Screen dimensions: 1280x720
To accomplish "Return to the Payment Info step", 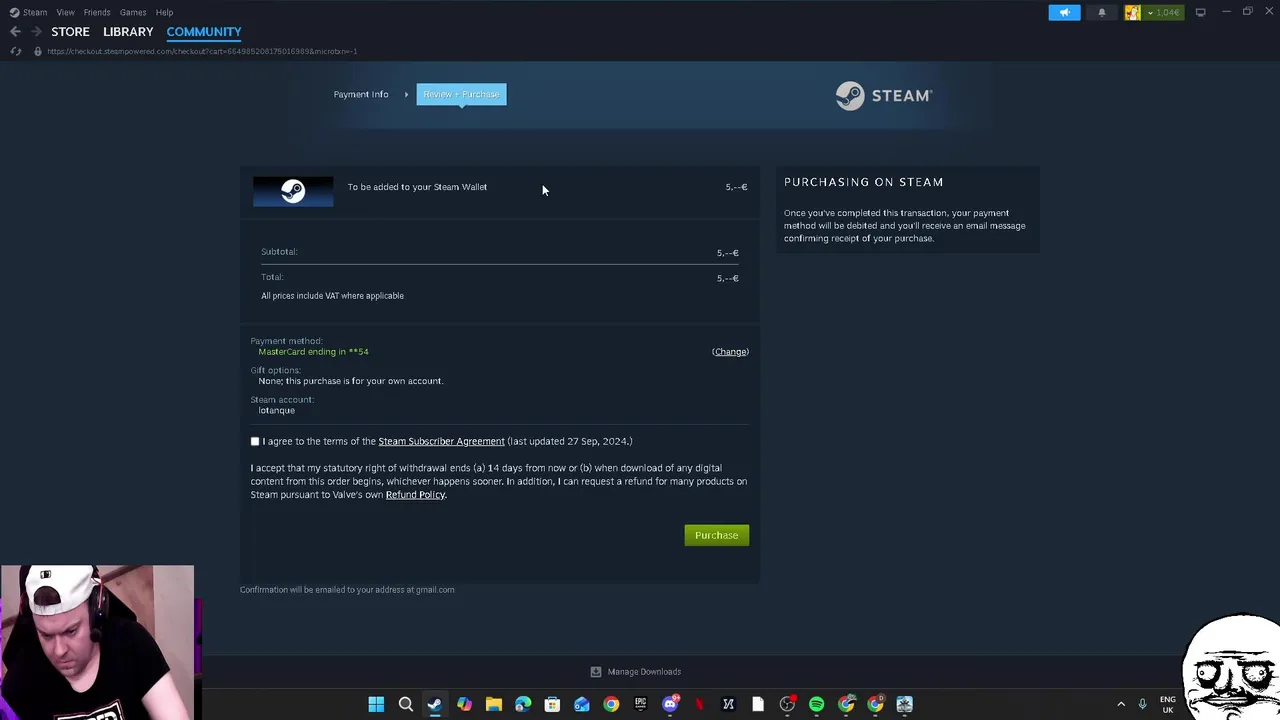I will pos(361,94).
